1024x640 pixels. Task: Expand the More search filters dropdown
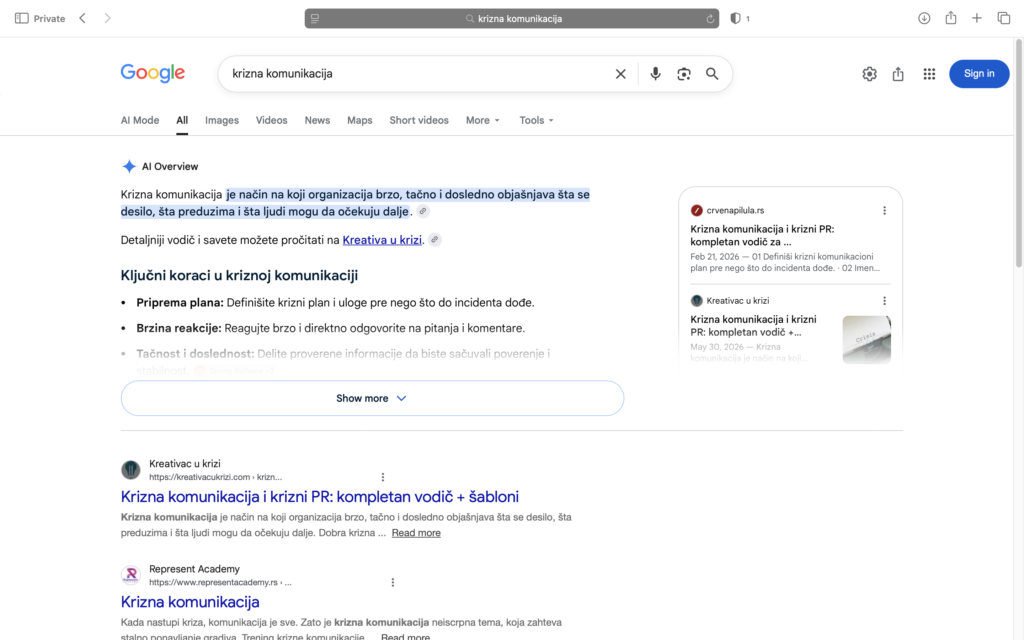tap(483, 120)
